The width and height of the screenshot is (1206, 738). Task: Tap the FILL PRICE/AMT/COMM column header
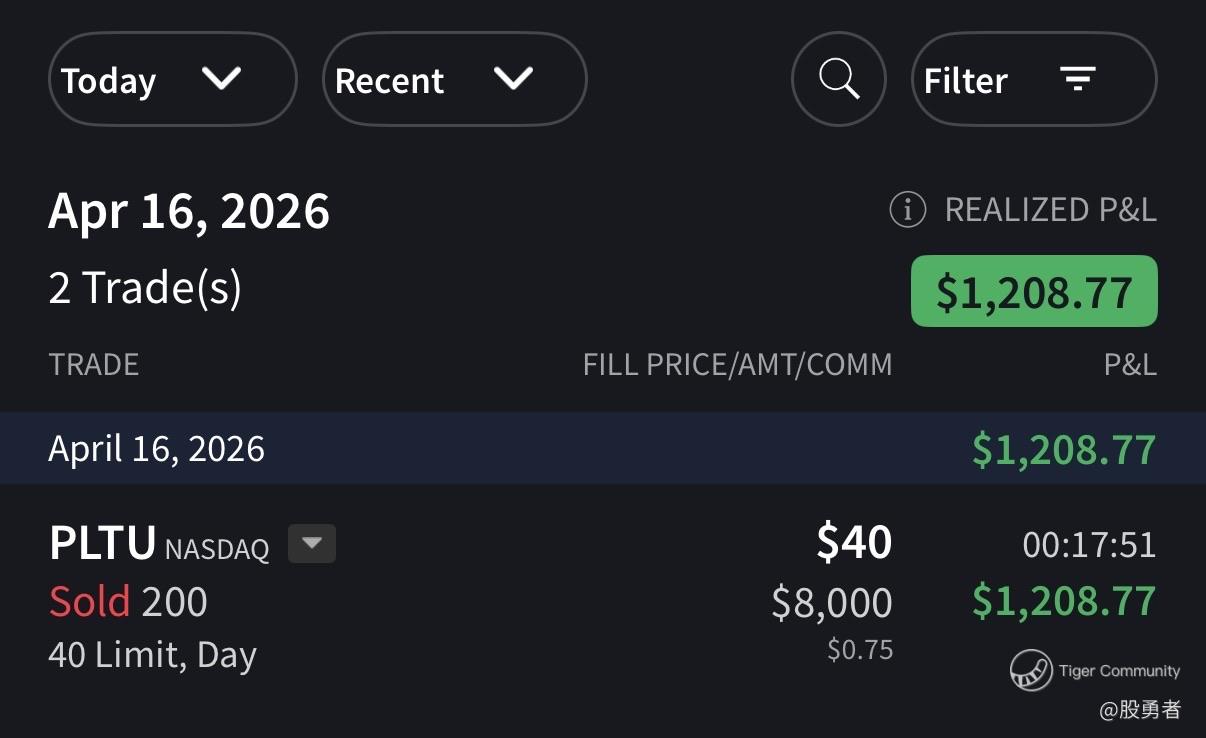(x=737, y=365)
